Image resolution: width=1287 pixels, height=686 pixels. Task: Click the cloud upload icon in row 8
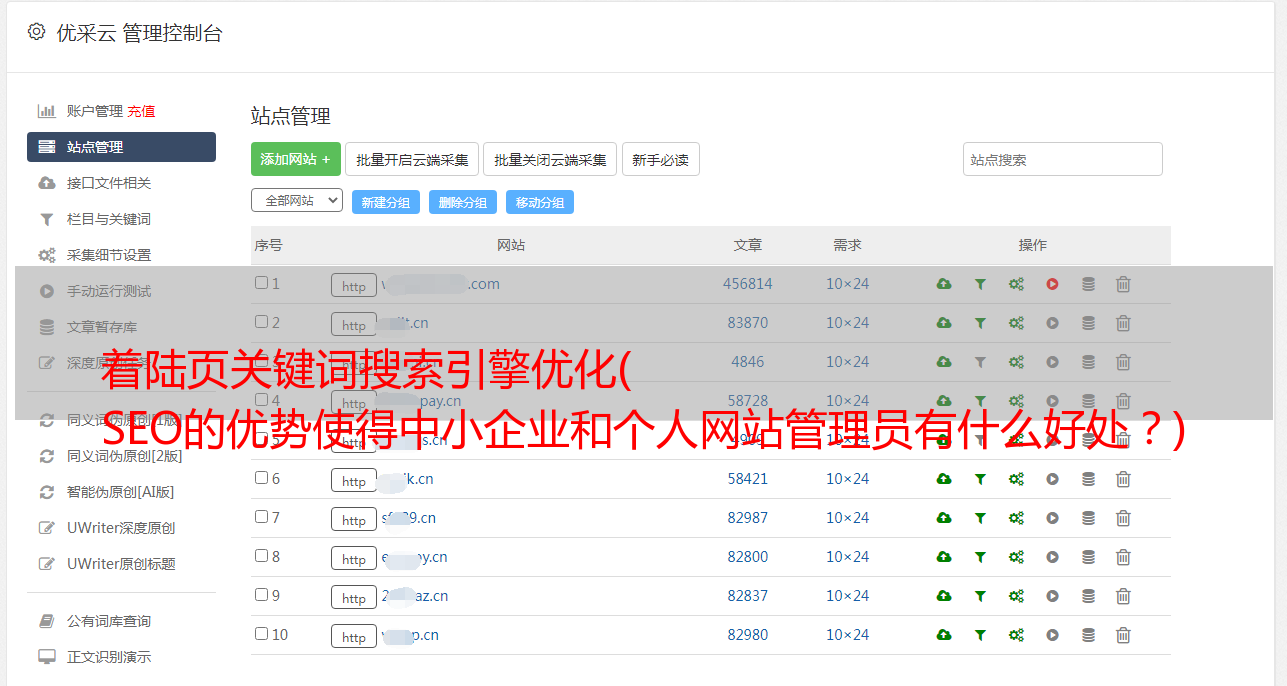pyautogui.click(x=944, y=557)
